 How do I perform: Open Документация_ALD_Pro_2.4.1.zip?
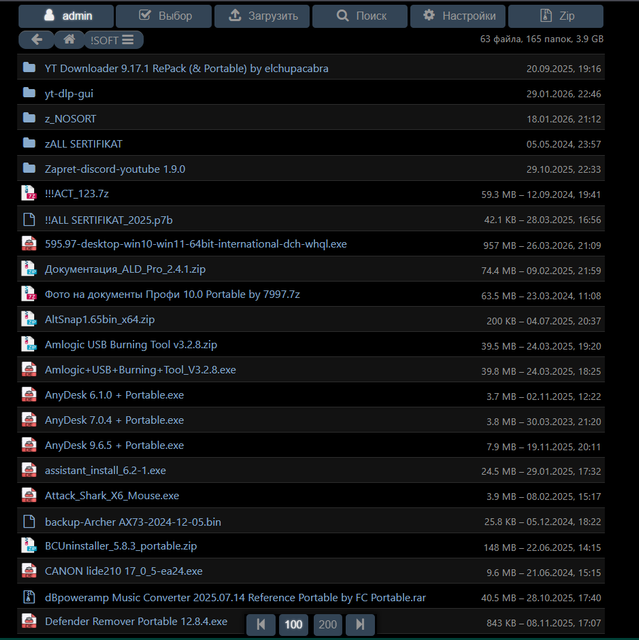coord(125,269)
